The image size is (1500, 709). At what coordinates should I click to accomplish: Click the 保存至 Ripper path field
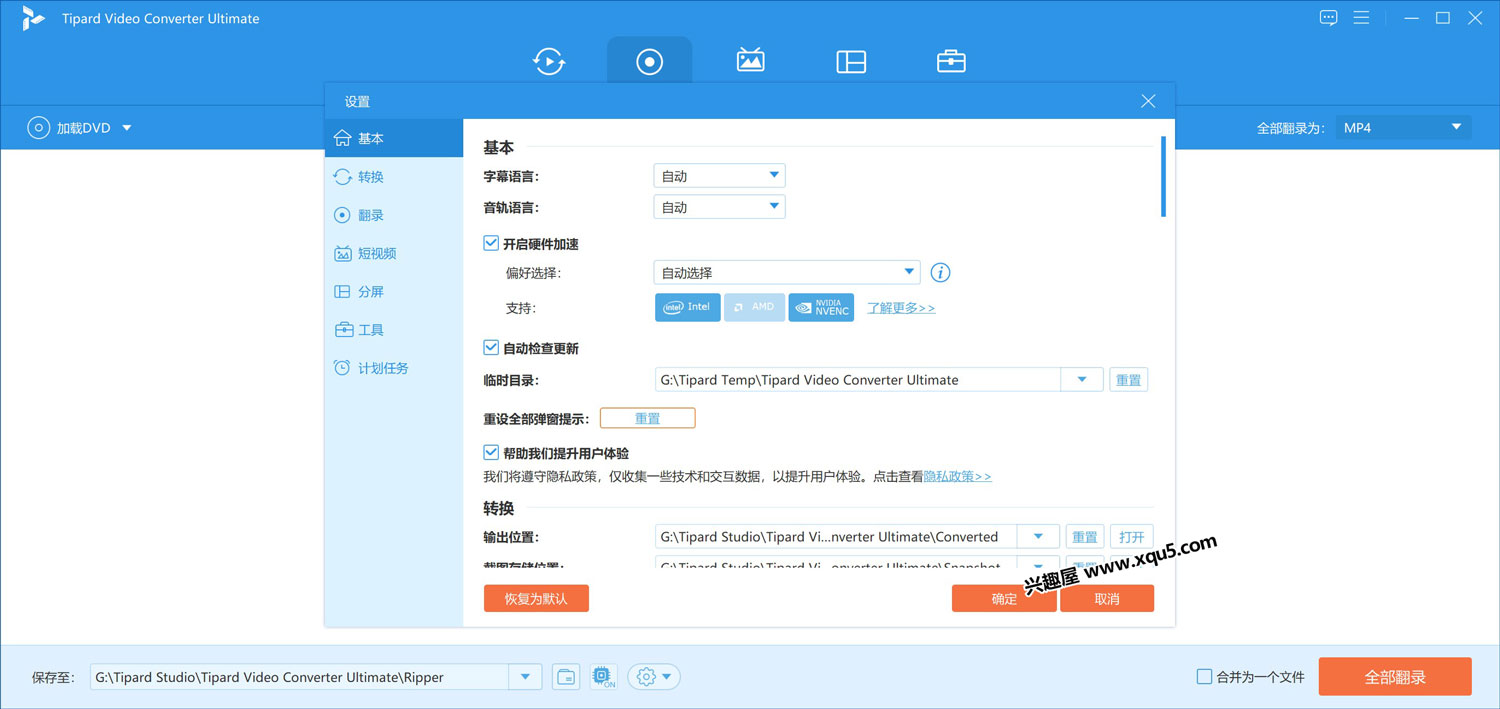pyautogui.click(x=300, y=677)
